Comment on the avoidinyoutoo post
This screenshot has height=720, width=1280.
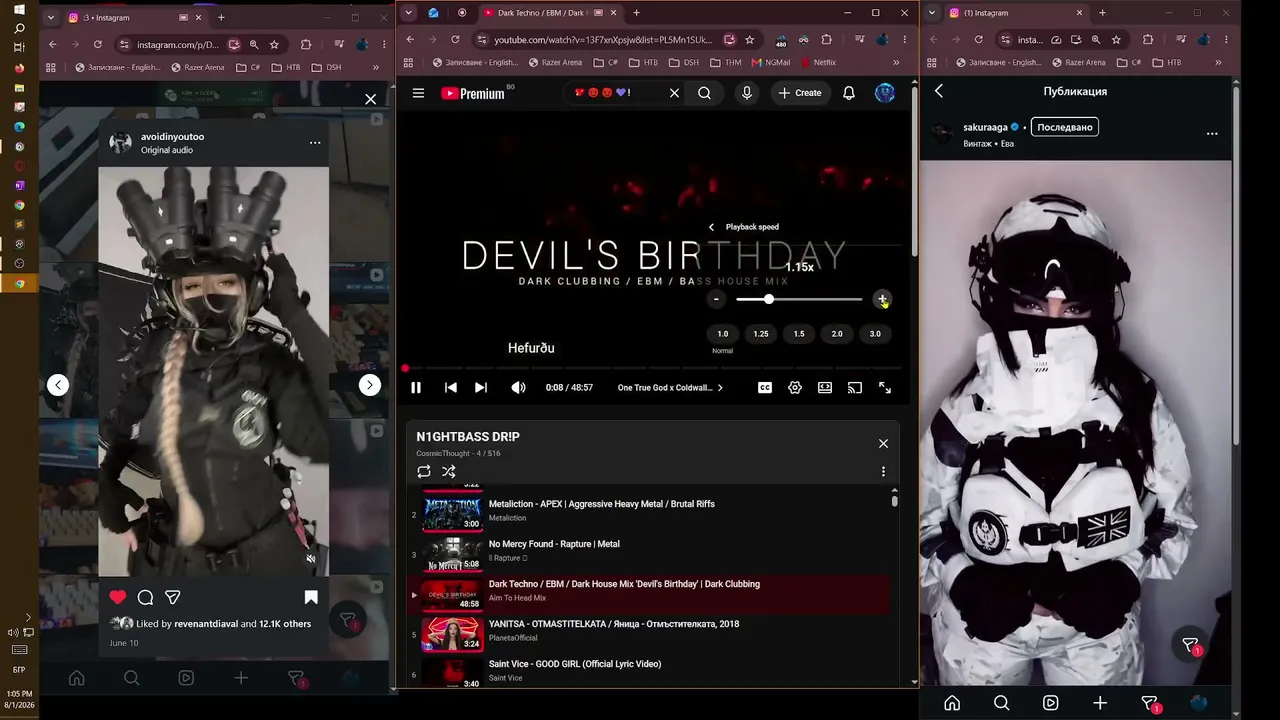click(x=145, y=597)
